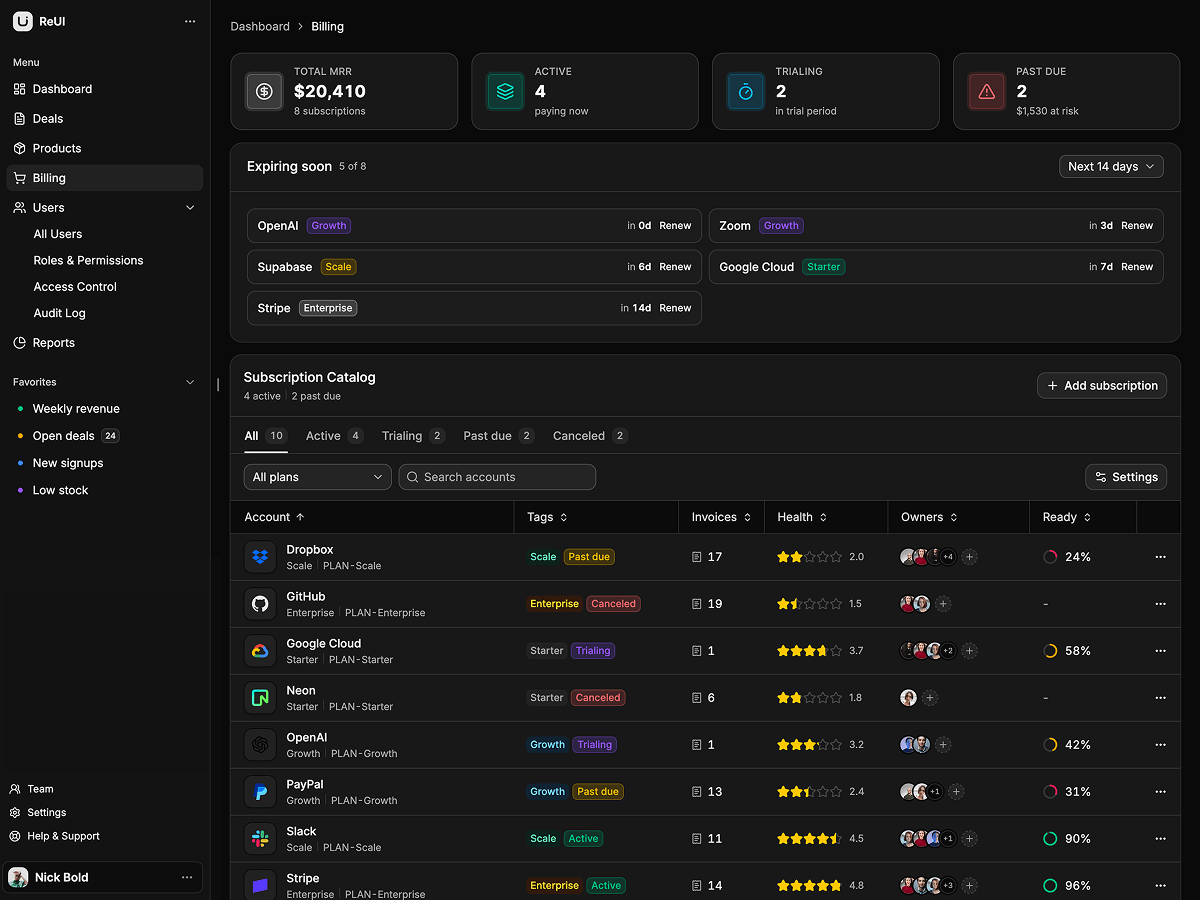
Task: Click the Neon logo icon
Action: [x=260, y=698]
